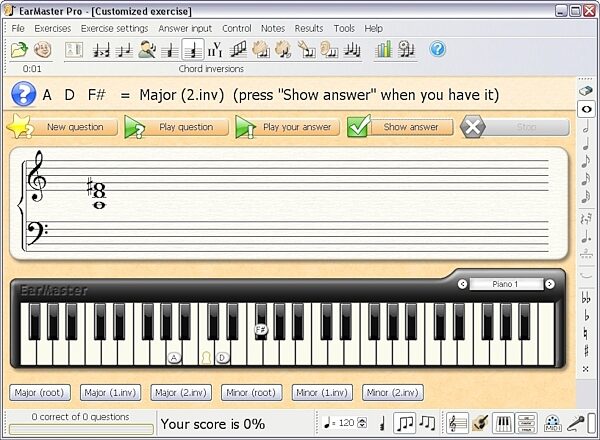The image size is (600, 440).
Task: Select the double sharp accidental
Action: click(586, 369)
